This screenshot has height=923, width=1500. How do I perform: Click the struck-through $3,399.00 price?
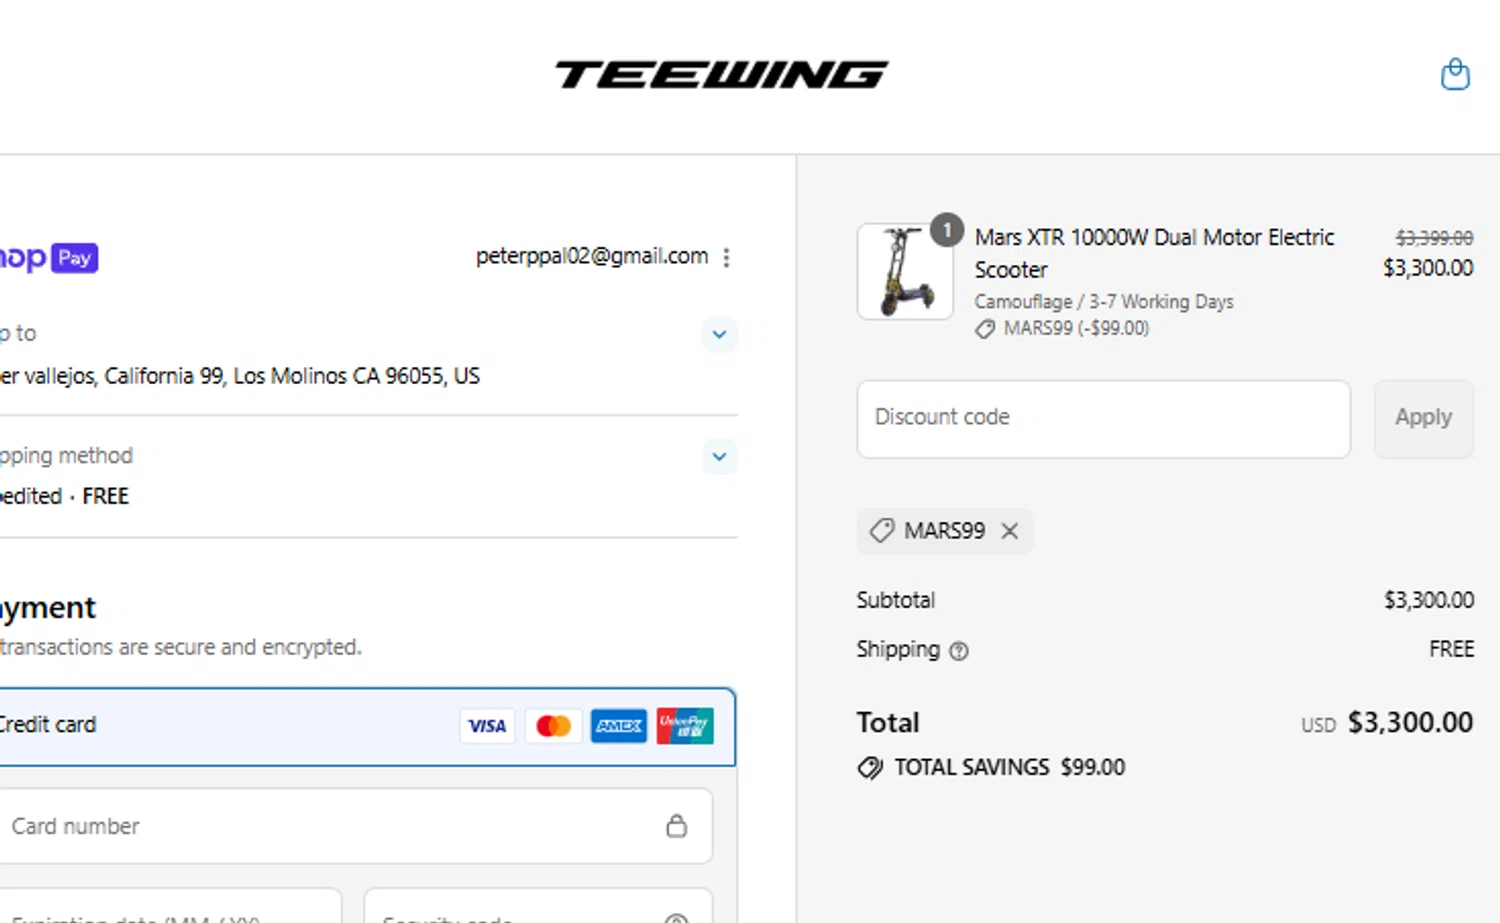tap(1435, 238)
